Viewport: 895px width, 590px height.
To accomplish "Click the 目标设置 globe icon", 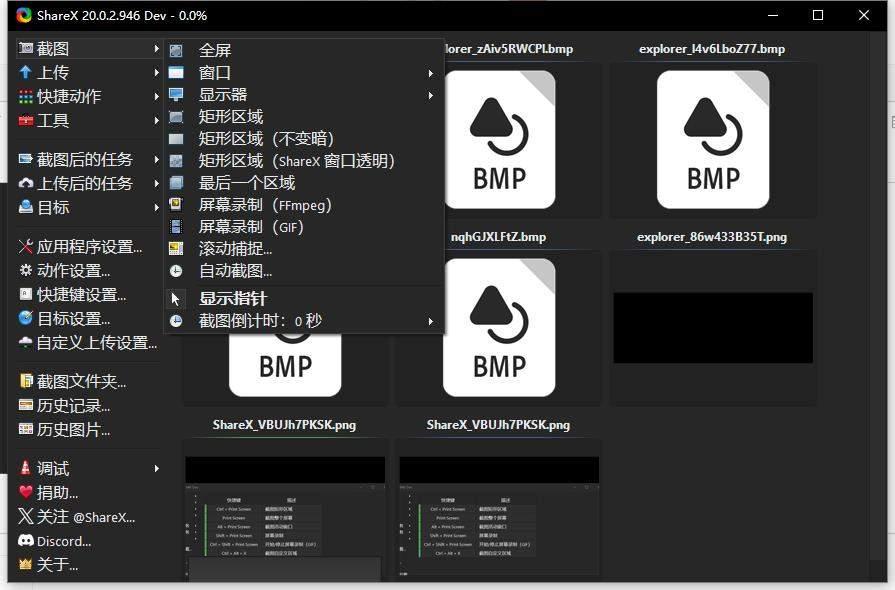I will 26,318.
